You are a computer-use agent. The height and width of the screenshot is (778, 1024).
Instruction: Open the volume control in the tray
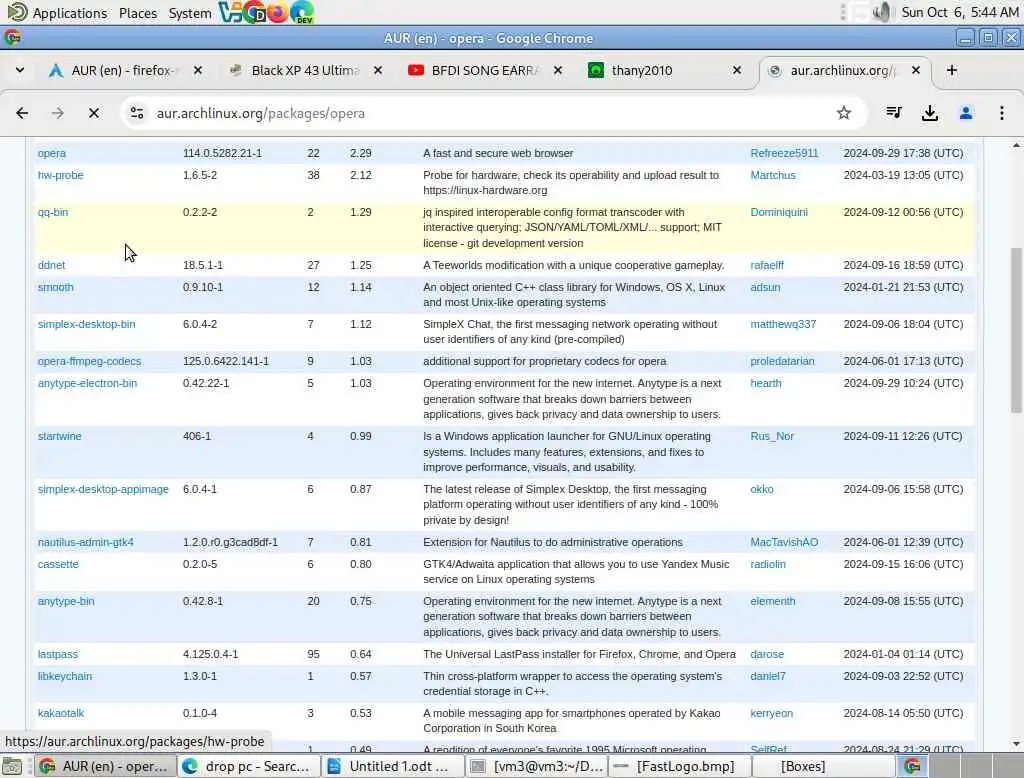882,12
